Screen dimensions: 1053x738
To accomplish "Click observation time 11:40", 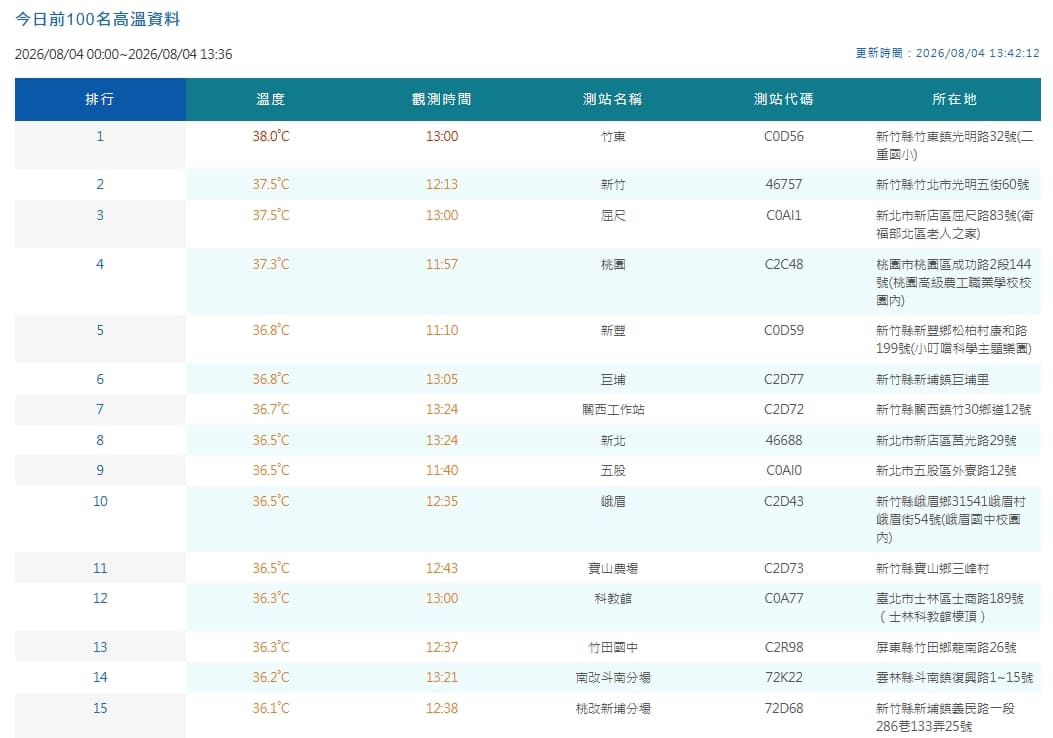I will pyautogui.click(x=442, y=471).
